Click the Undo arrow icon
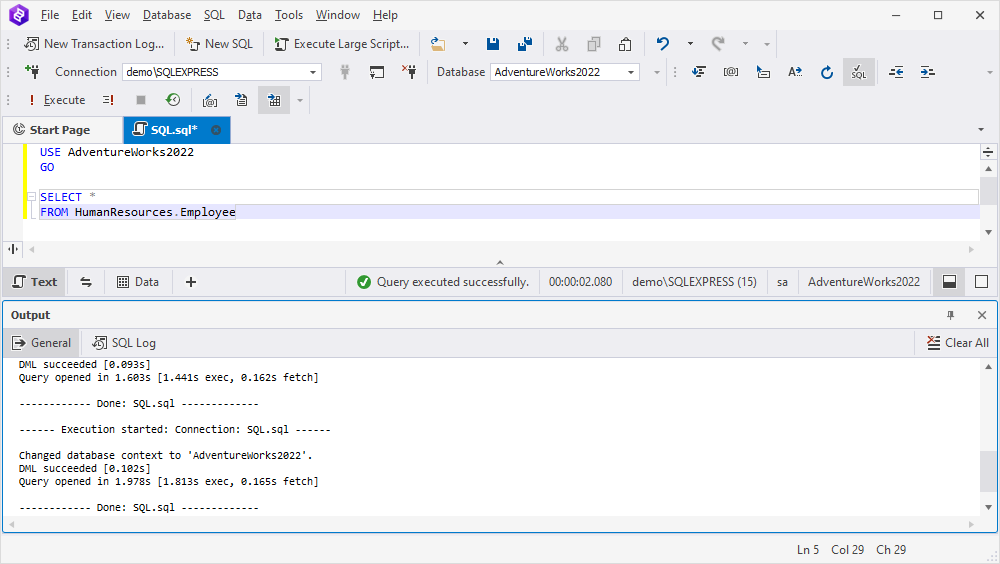This screenshot has height=564, width=1000. (x=663, y=44)
